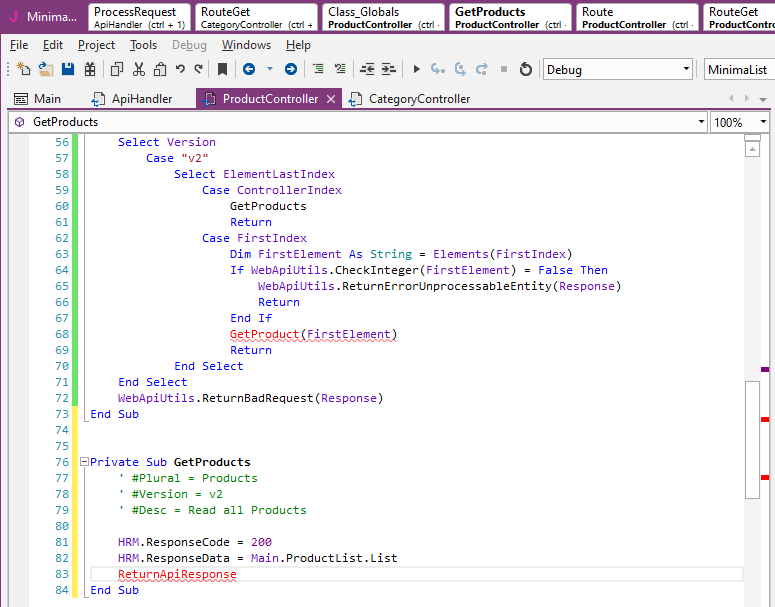Image resolution: width=775 pixels, height=607 pixels.
Task: Navigate forward with the blue right arrow
Action: [290, 69]
